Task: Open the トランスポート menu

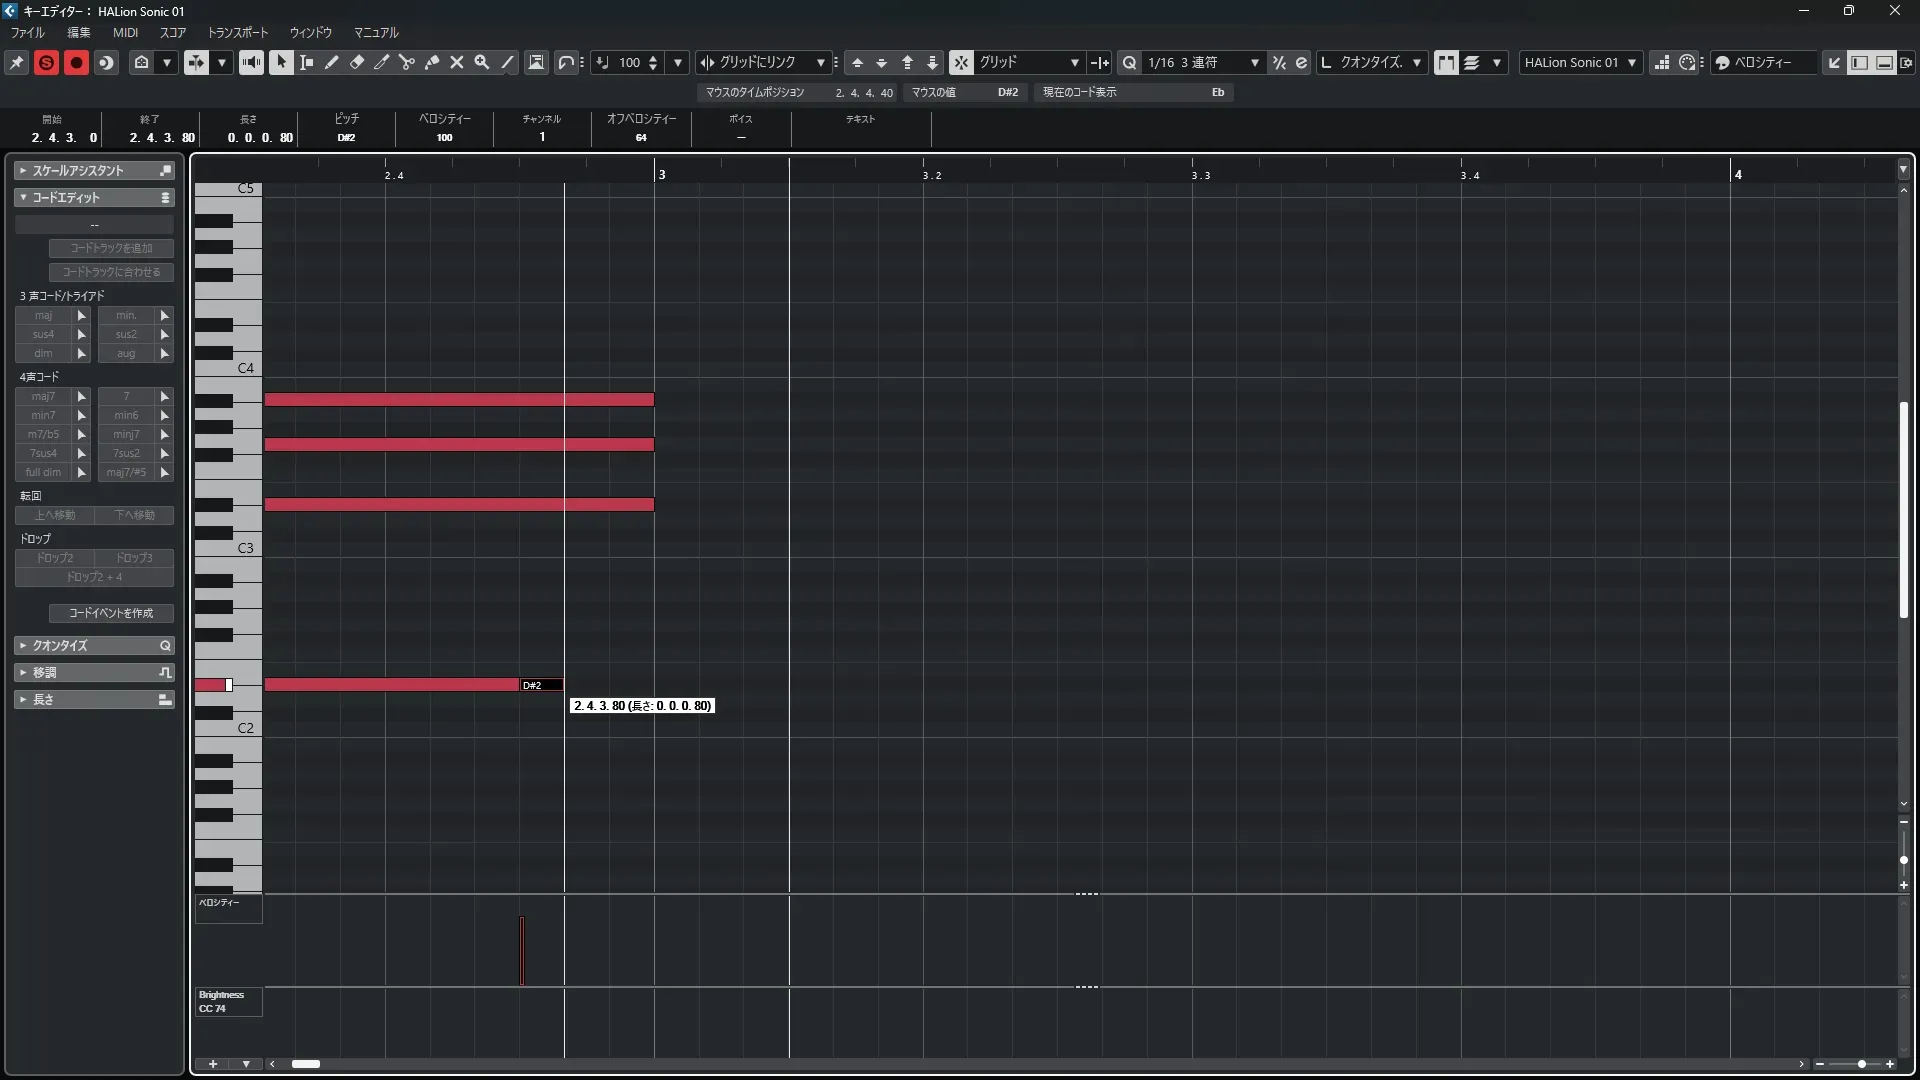Action: 237,32
